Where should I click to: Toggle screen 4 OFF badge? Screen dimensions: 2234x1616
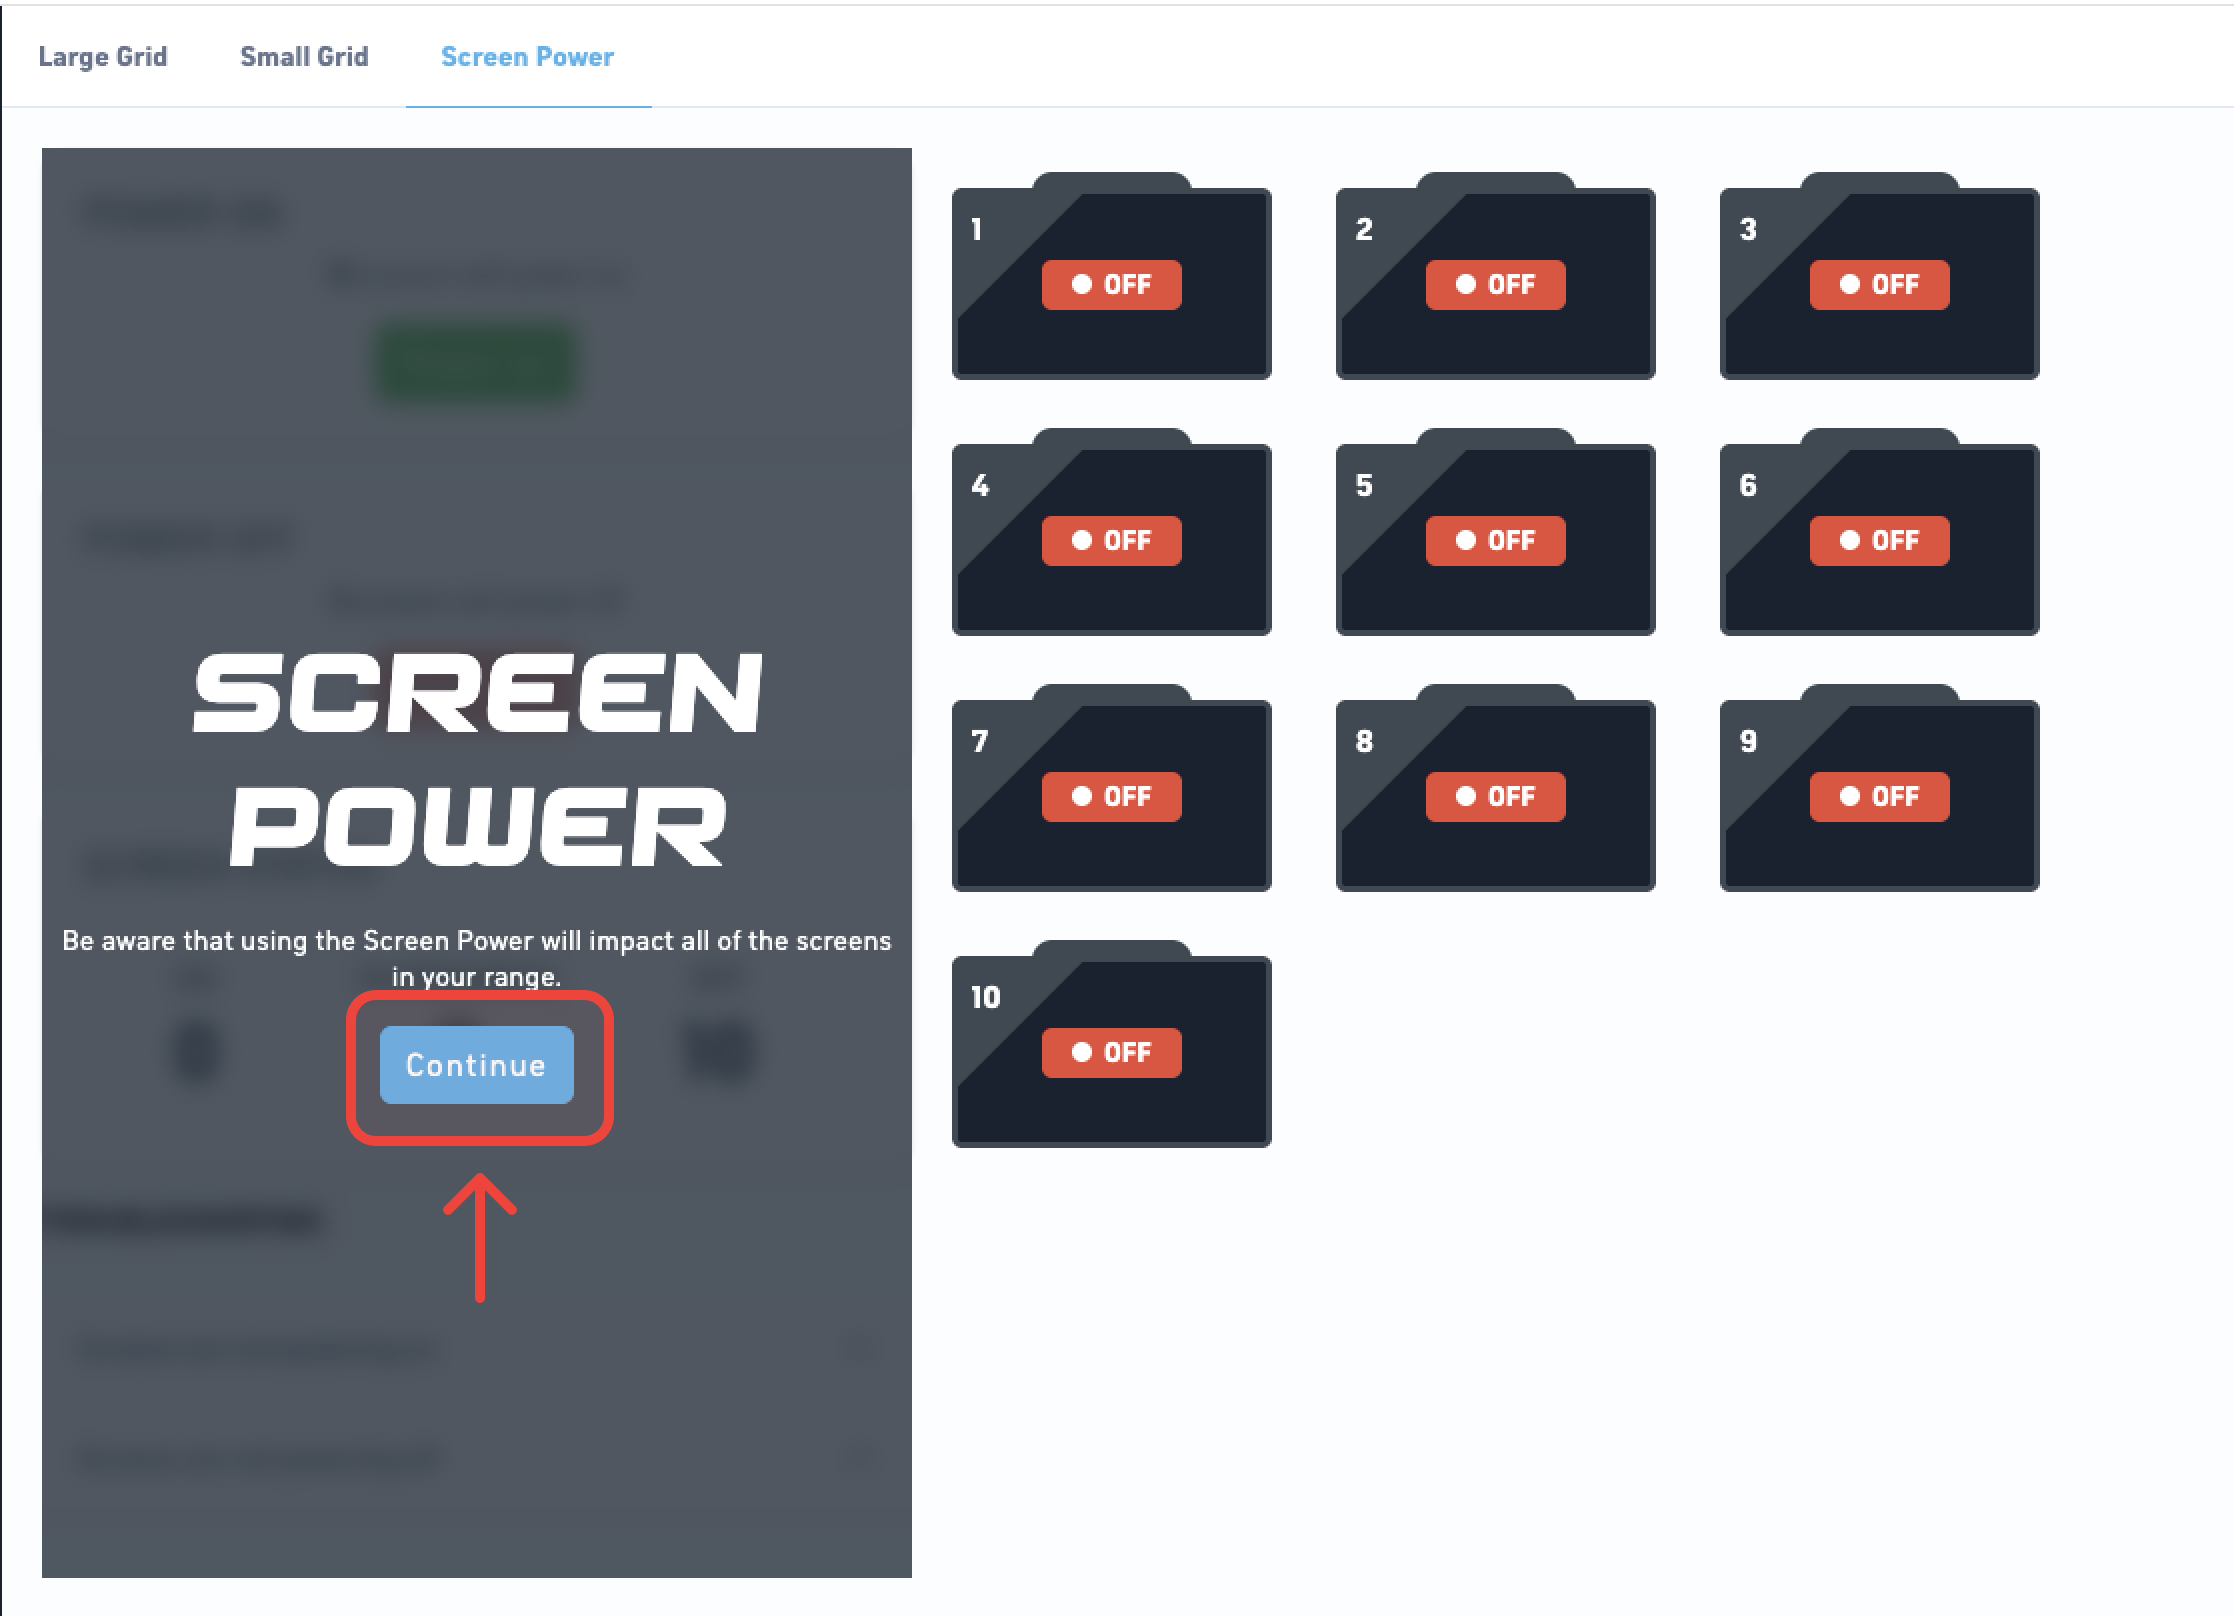click(1111, 541)
